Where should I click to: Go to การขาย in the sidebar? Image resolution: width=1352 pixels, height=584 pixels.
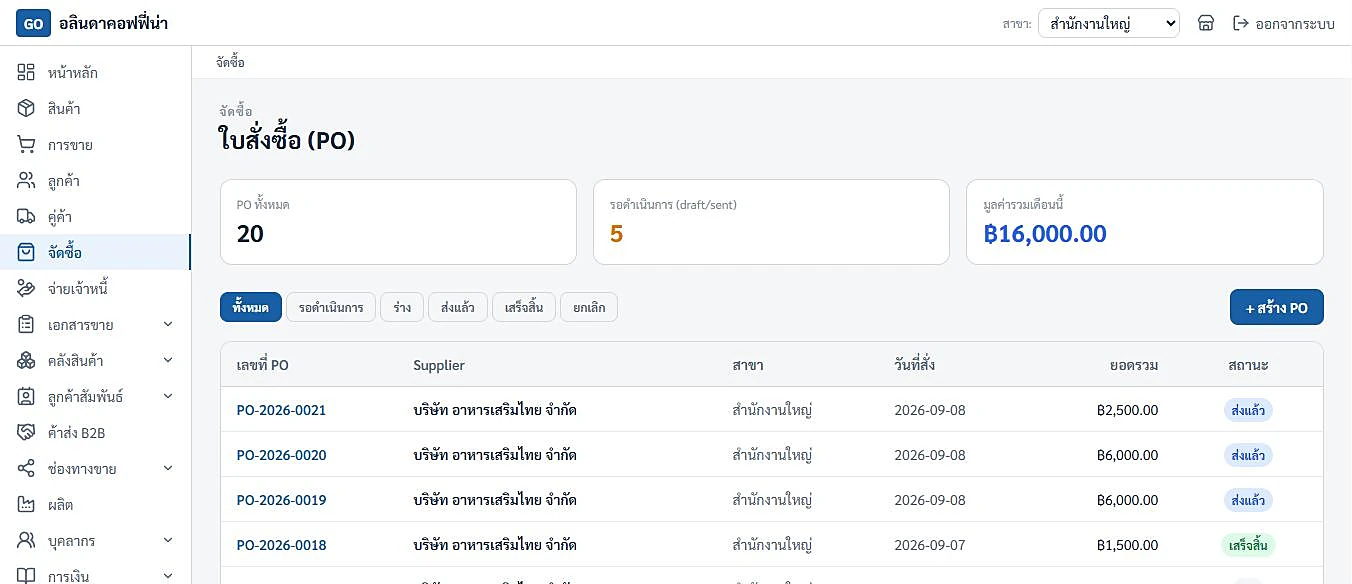[x=95, y=145]
